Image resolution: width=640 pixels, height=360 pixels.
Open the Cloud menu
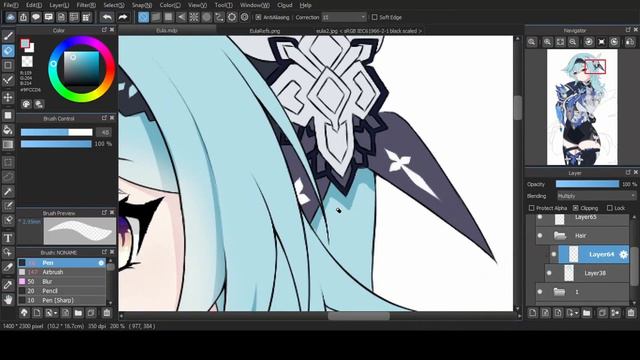click(x=284, y=5)
